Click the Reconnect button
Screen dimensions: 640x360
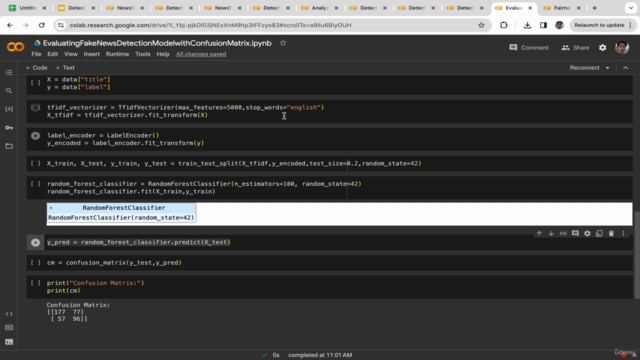click(x=584, y=68)
